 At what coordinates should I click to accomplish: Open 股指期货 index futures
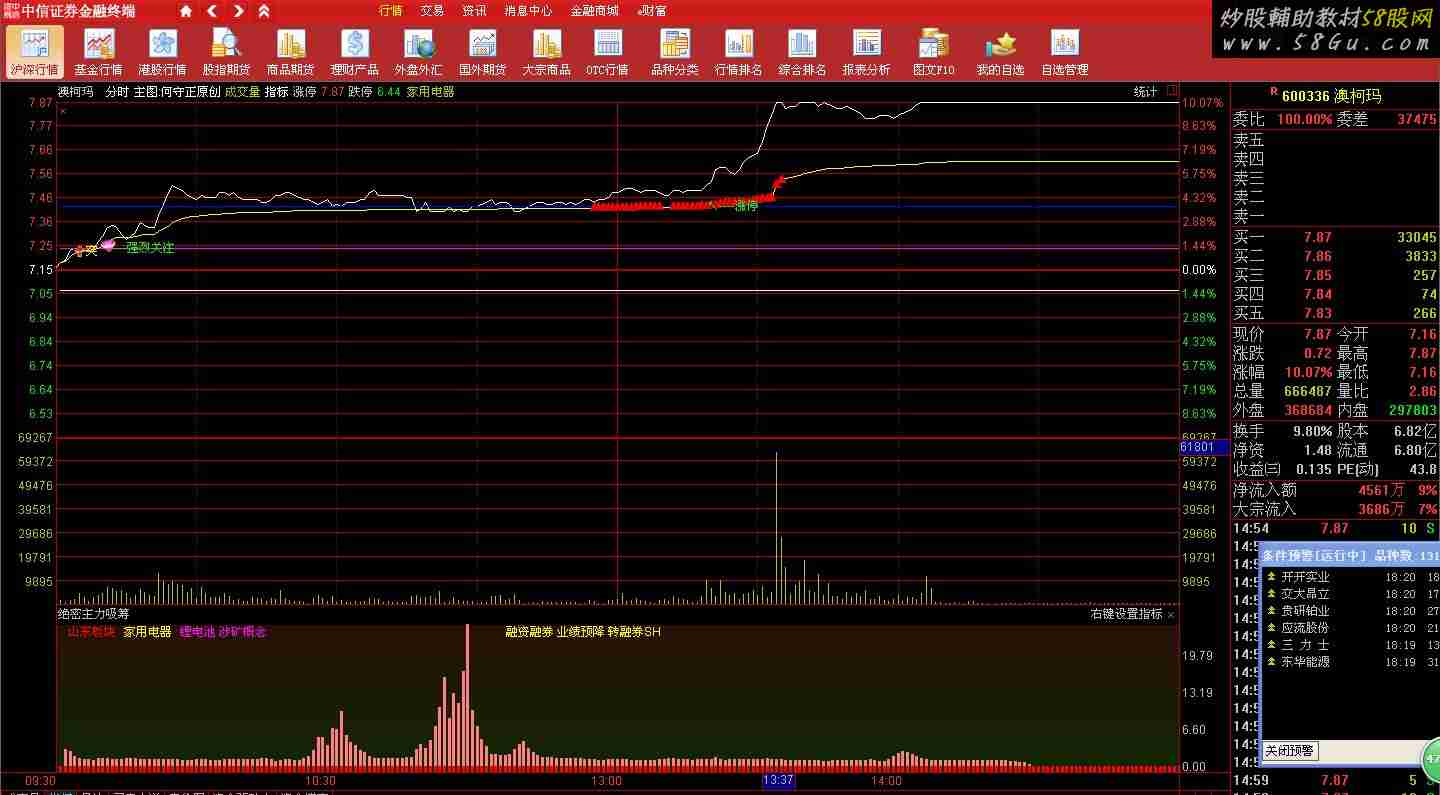tap(227, 52)
